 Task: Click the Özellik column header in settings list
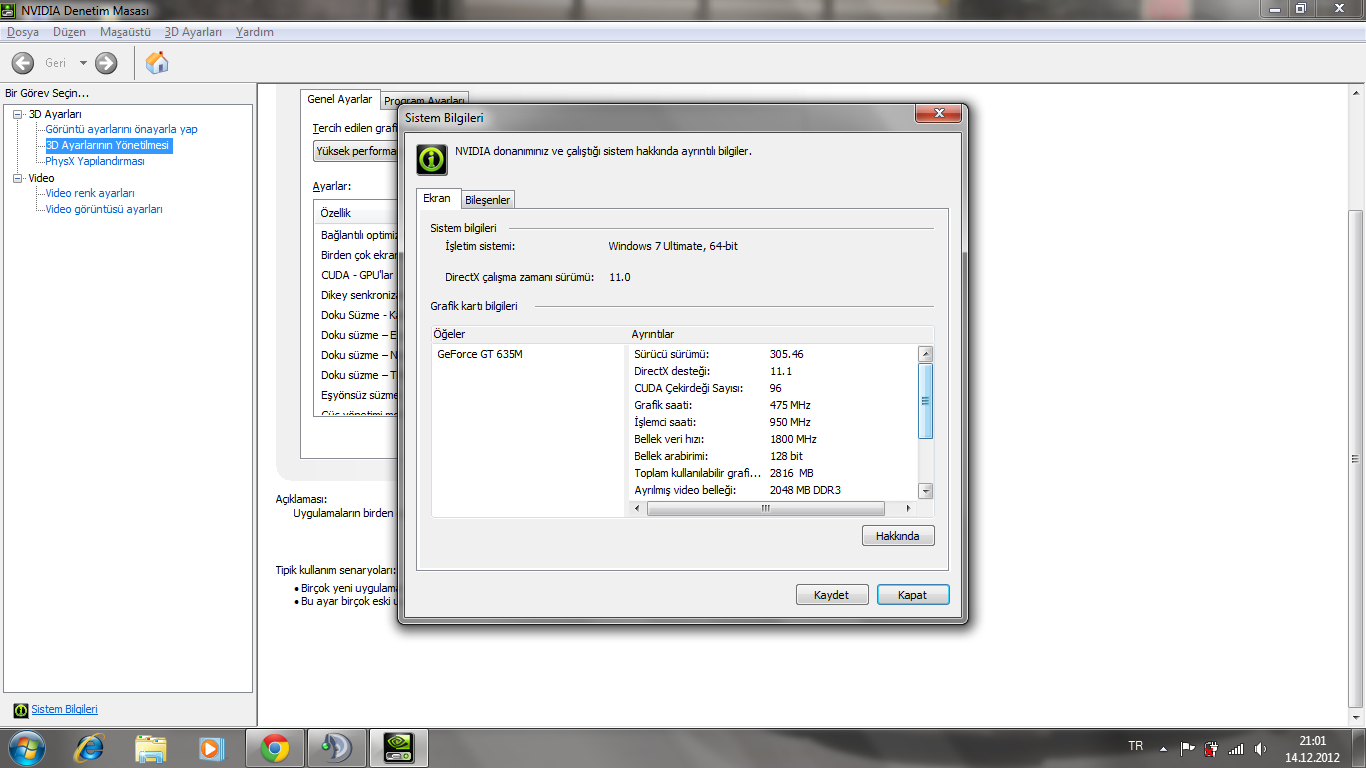click(356, 213)
